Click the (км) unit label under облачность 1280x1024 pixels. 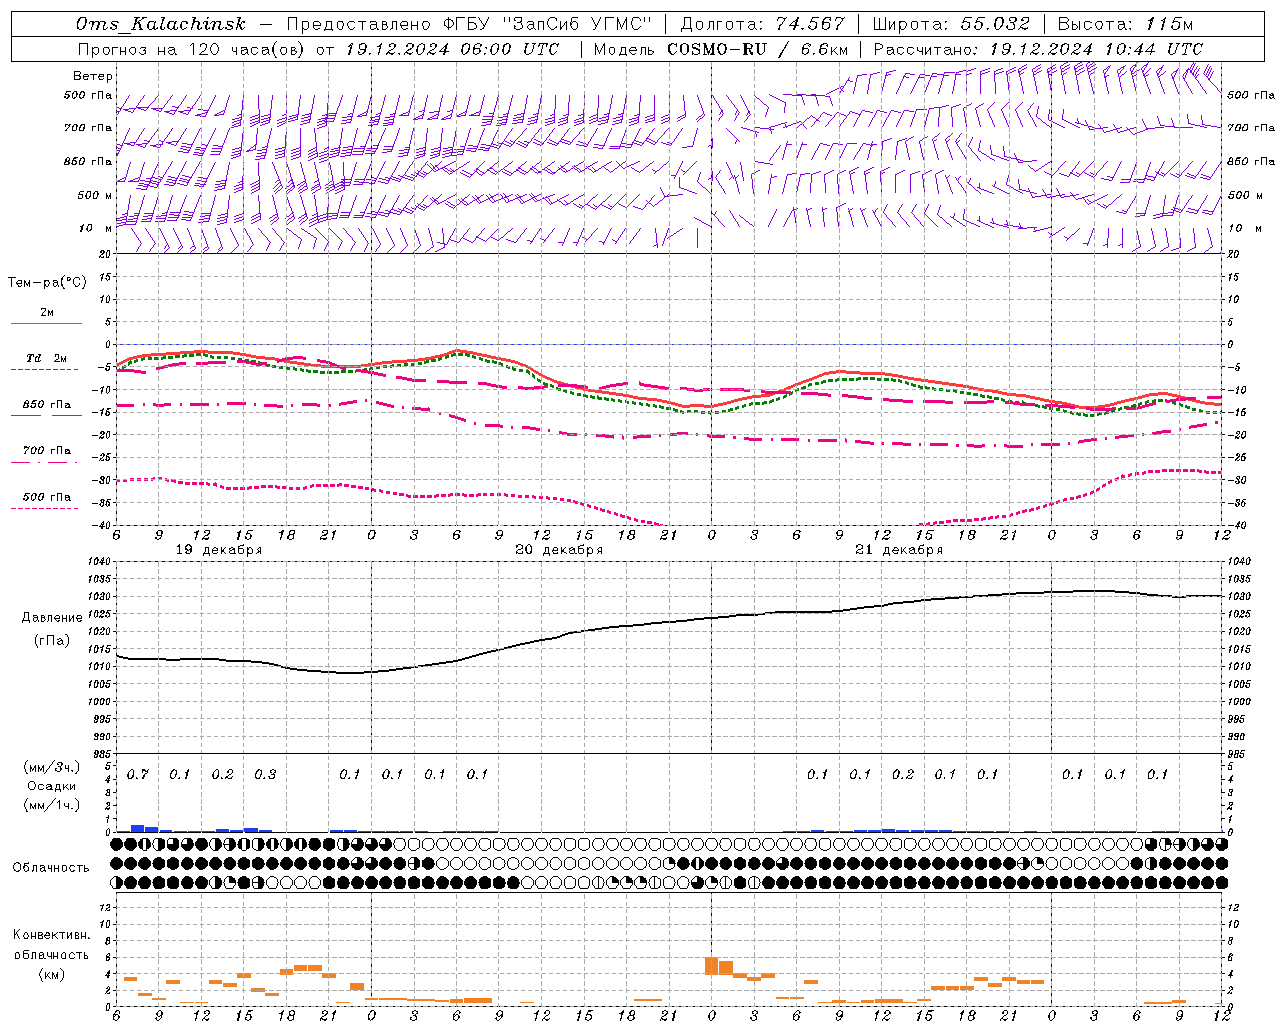click(51, 974)
